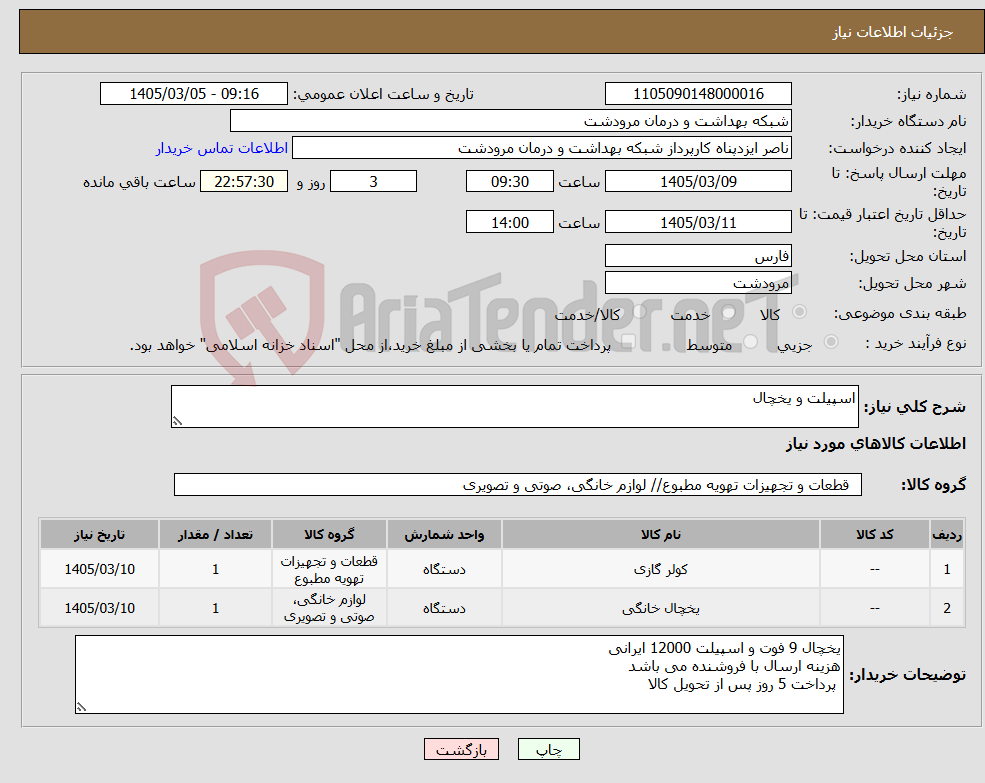Click the delivery city field مرودشت

[x=698, y=283]
